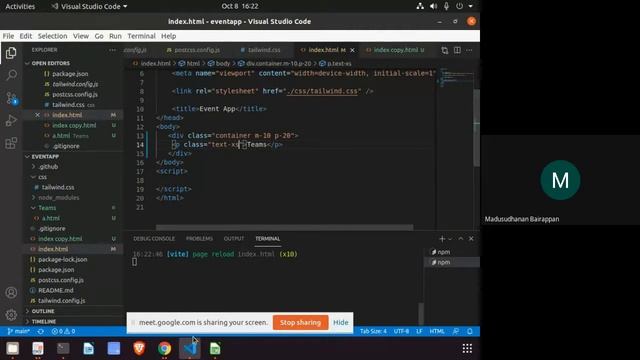
Task: Add a new terminal with plus icon
Action: [442, 238]
